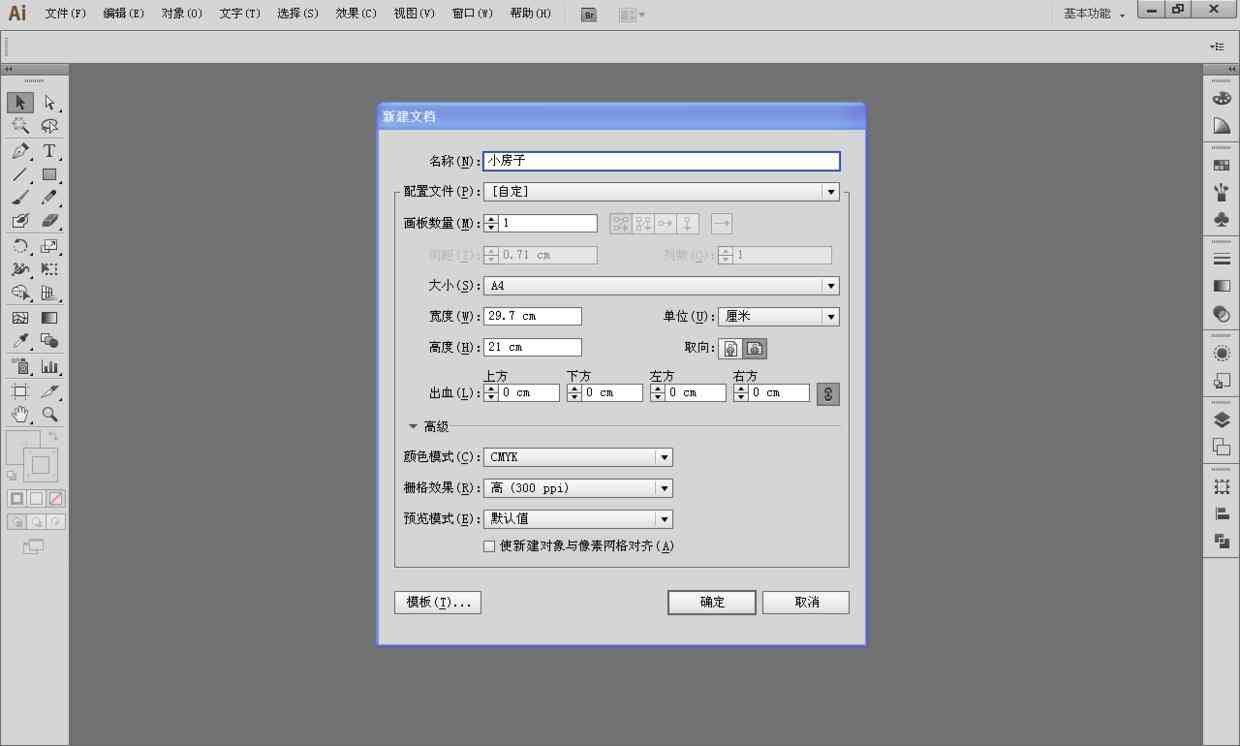
Task: Open the 单位 厘米 dropdown
Action: point(778,317)
